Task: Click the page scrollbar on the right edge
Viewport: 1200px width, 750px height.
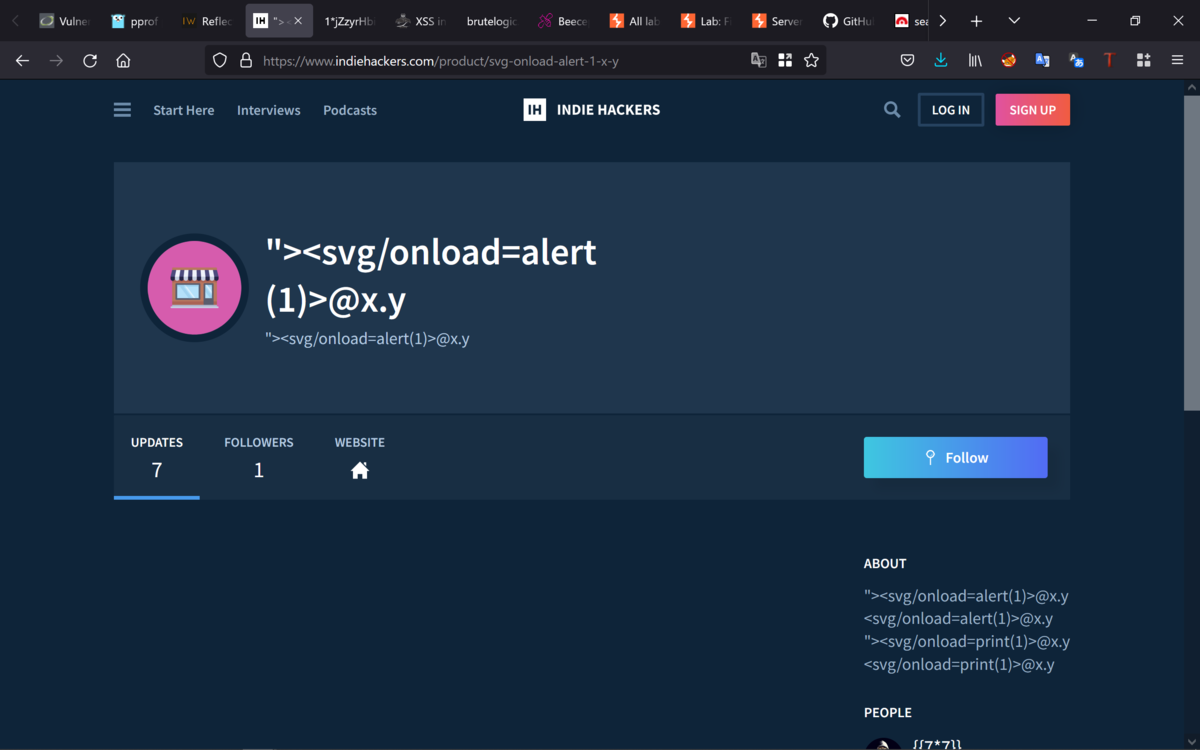Action: (1192, 250)
